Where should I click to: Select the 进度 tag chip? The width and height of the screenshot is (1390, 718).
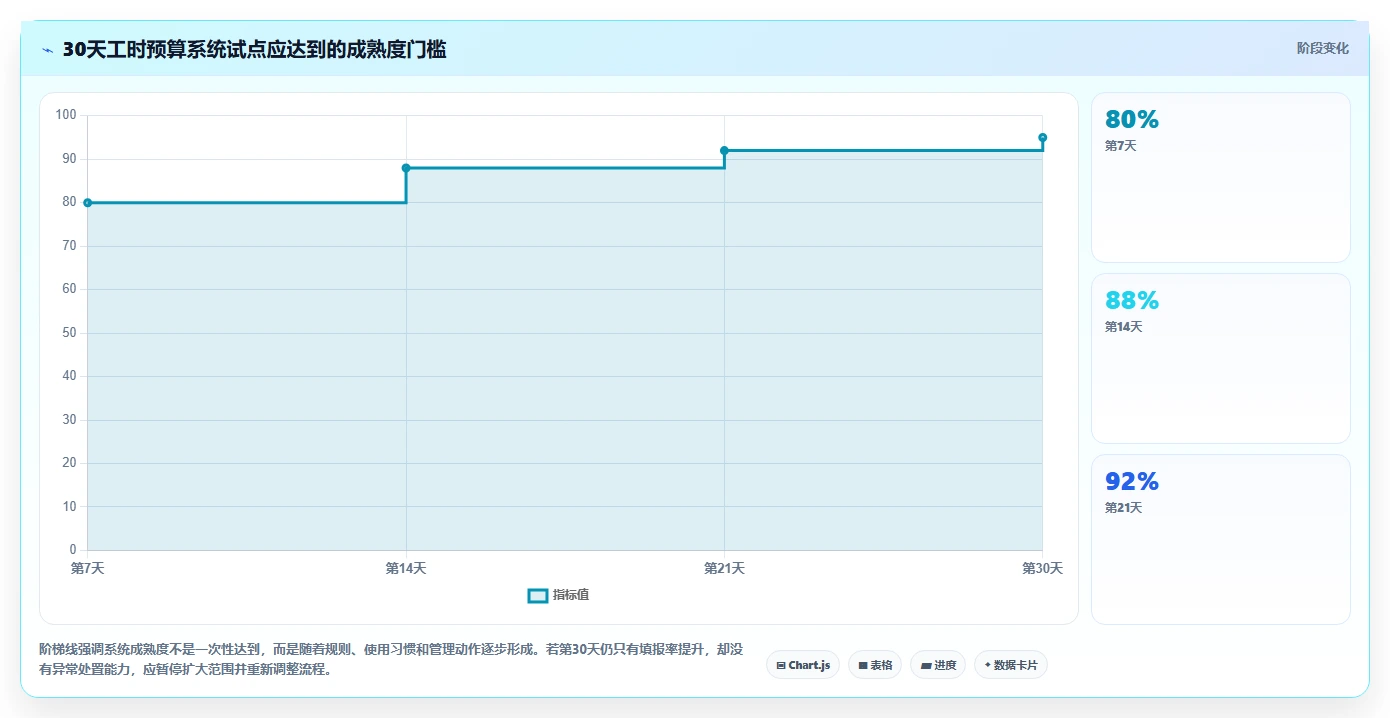(x=938, y=665)
